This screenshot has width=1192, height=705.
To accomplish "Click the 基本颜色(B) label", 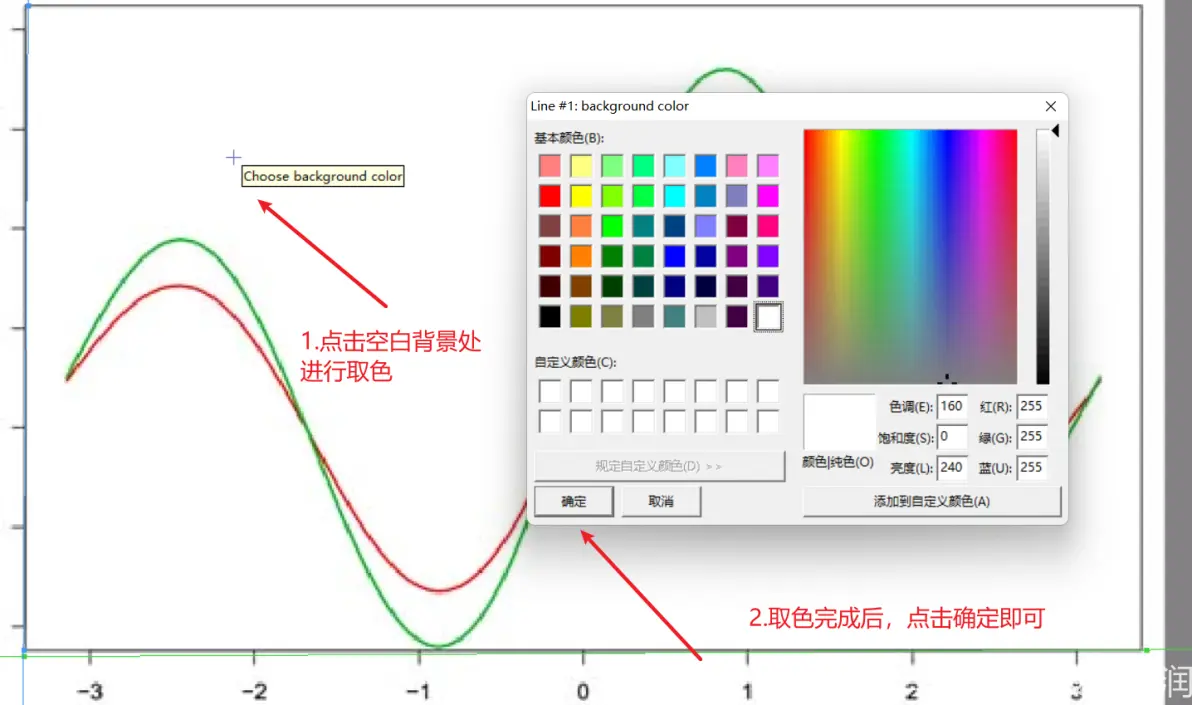I will [569, 138].
